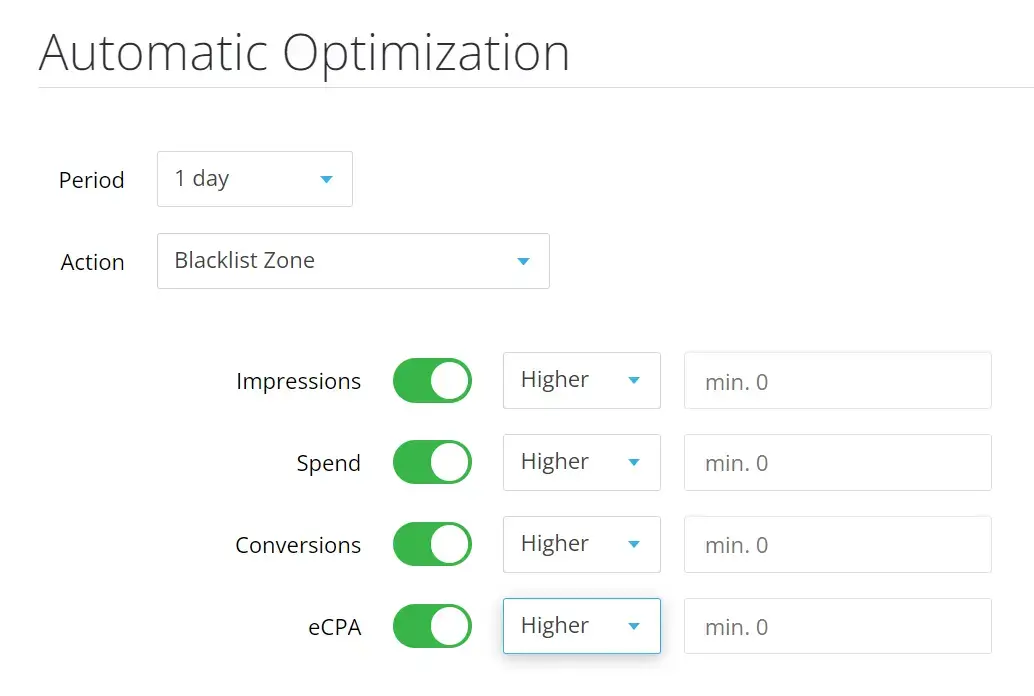Toggle the Conversions switch off

pyautogui.click(x=432, y=545)
